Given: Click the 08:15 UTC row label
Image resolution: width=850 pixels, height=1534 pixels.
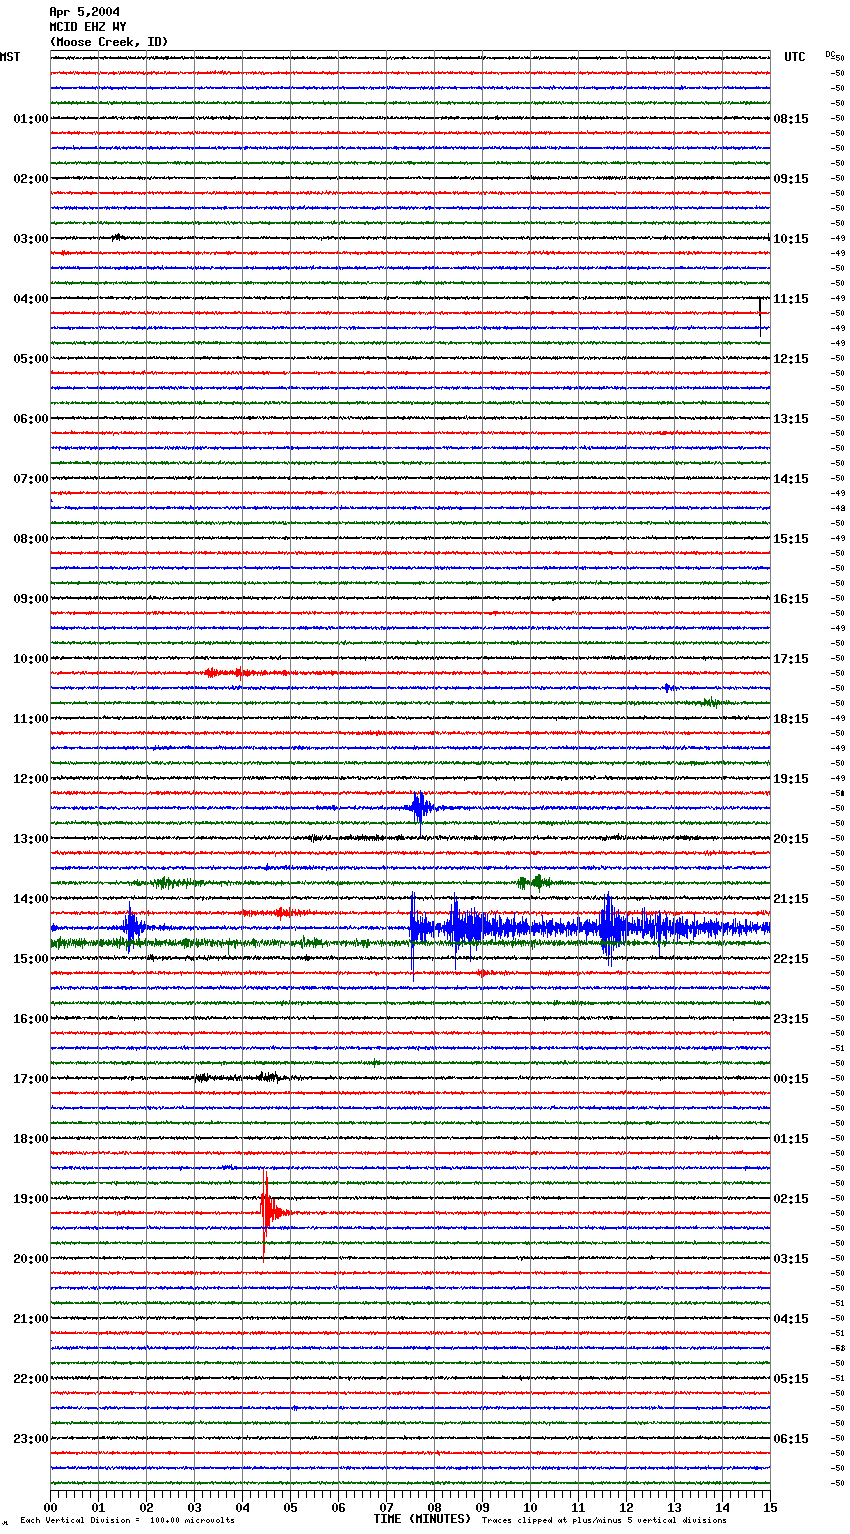Looking at the screenshot, I should [791, 119].
